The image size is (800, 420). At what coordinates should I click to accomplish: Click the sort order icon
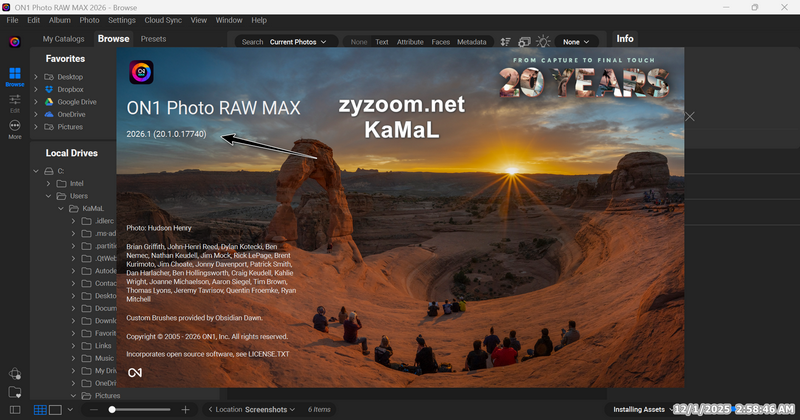click(x=504, y=42)
